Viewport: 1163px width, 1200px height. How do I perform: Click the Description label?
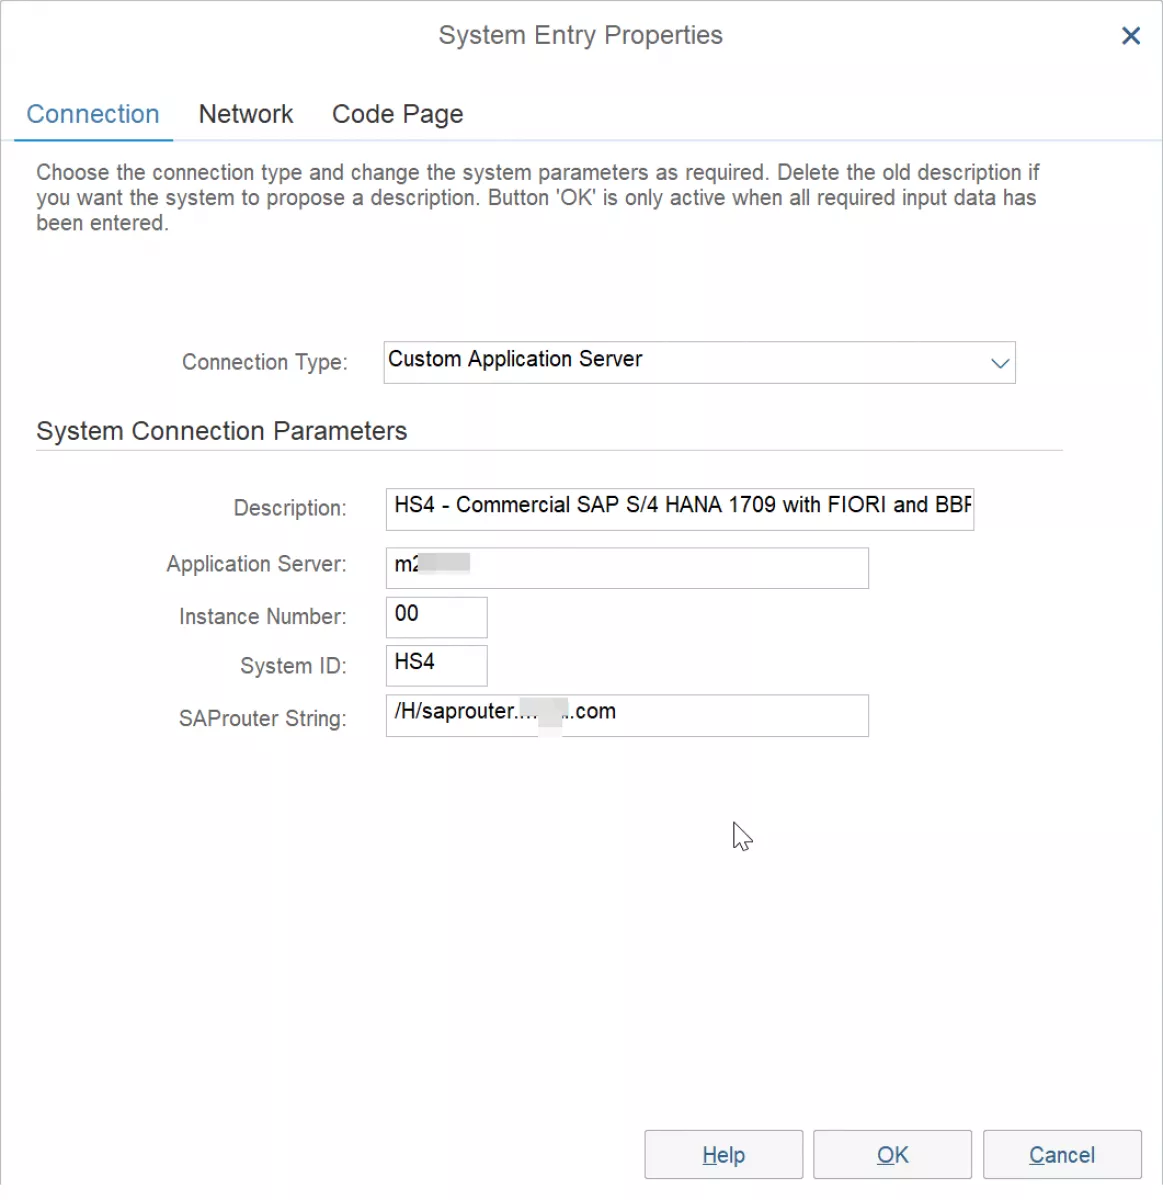pos(290,508)
